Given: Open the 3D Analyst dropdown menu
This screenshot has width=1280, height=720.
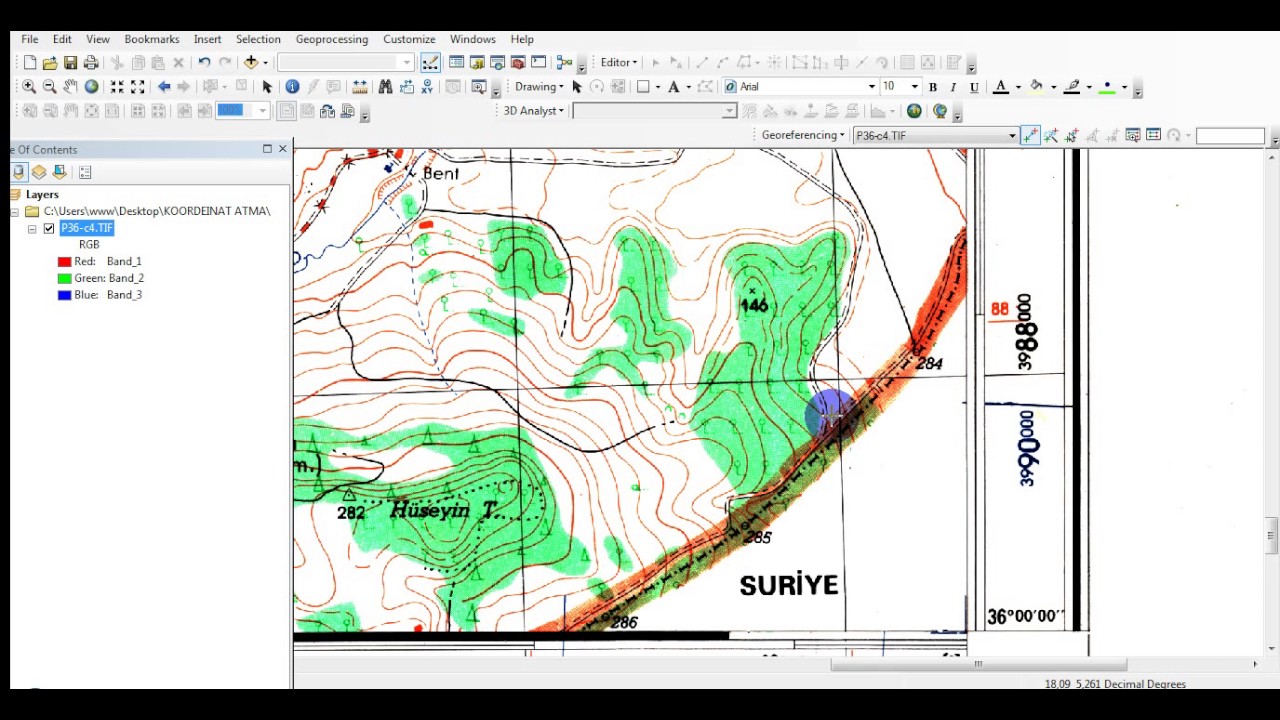Looking at the screenshot, I should [534, 111].
